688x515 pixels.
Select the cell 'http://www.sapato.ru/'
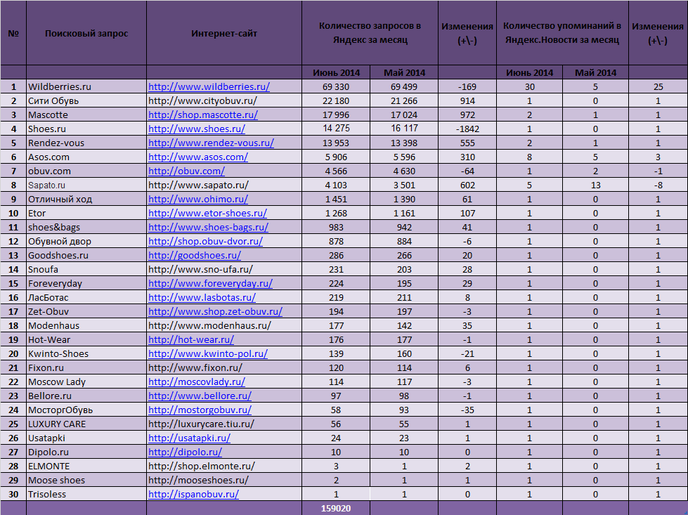(x=224, y=185)
